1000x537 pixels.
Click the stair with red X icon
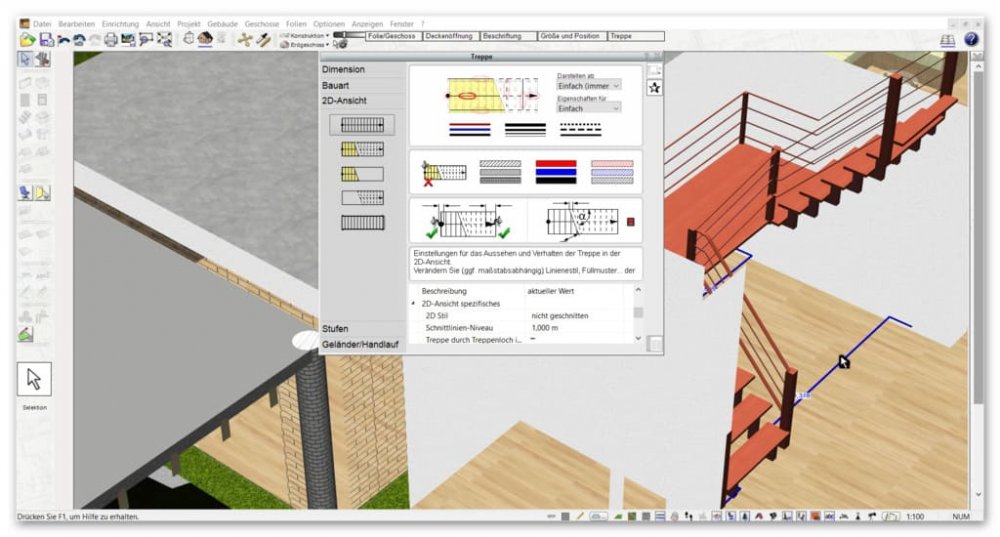(444, 173)
